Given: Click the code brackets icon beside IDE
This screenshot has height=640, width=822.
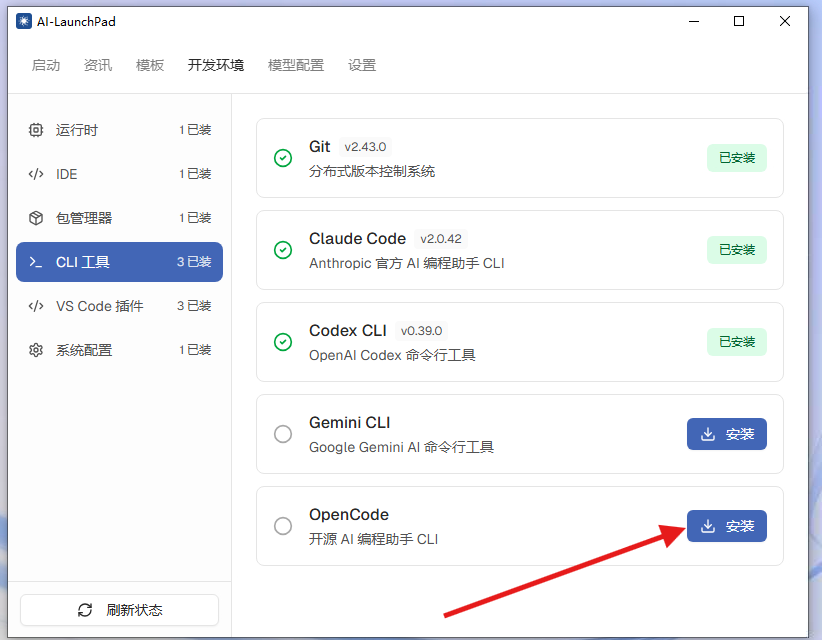Looking at the screenshot, I should 36,174.
